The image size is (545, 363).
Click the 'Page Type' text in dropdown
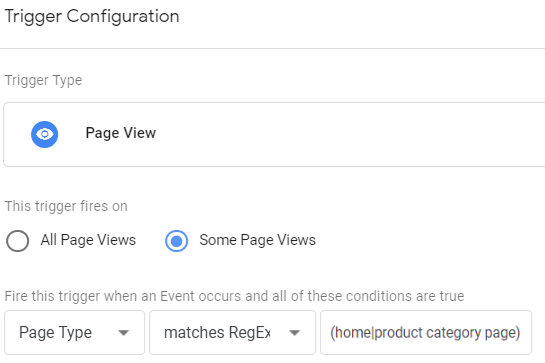[x=55, y=332]
